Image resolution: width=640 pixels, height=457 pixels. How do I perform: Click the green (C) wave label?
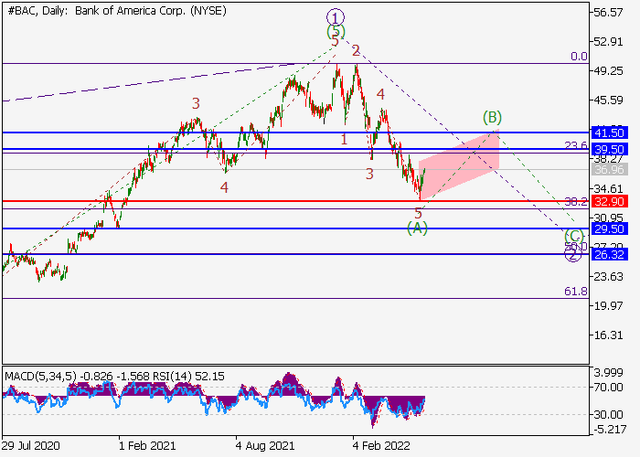tap(574, 236)
